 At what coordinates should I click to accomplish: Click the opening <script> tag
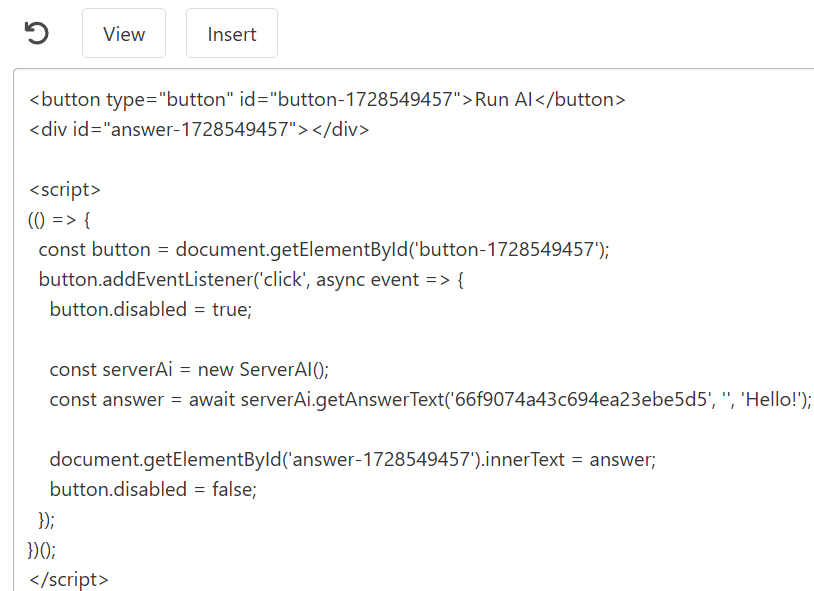coord(65,189)
